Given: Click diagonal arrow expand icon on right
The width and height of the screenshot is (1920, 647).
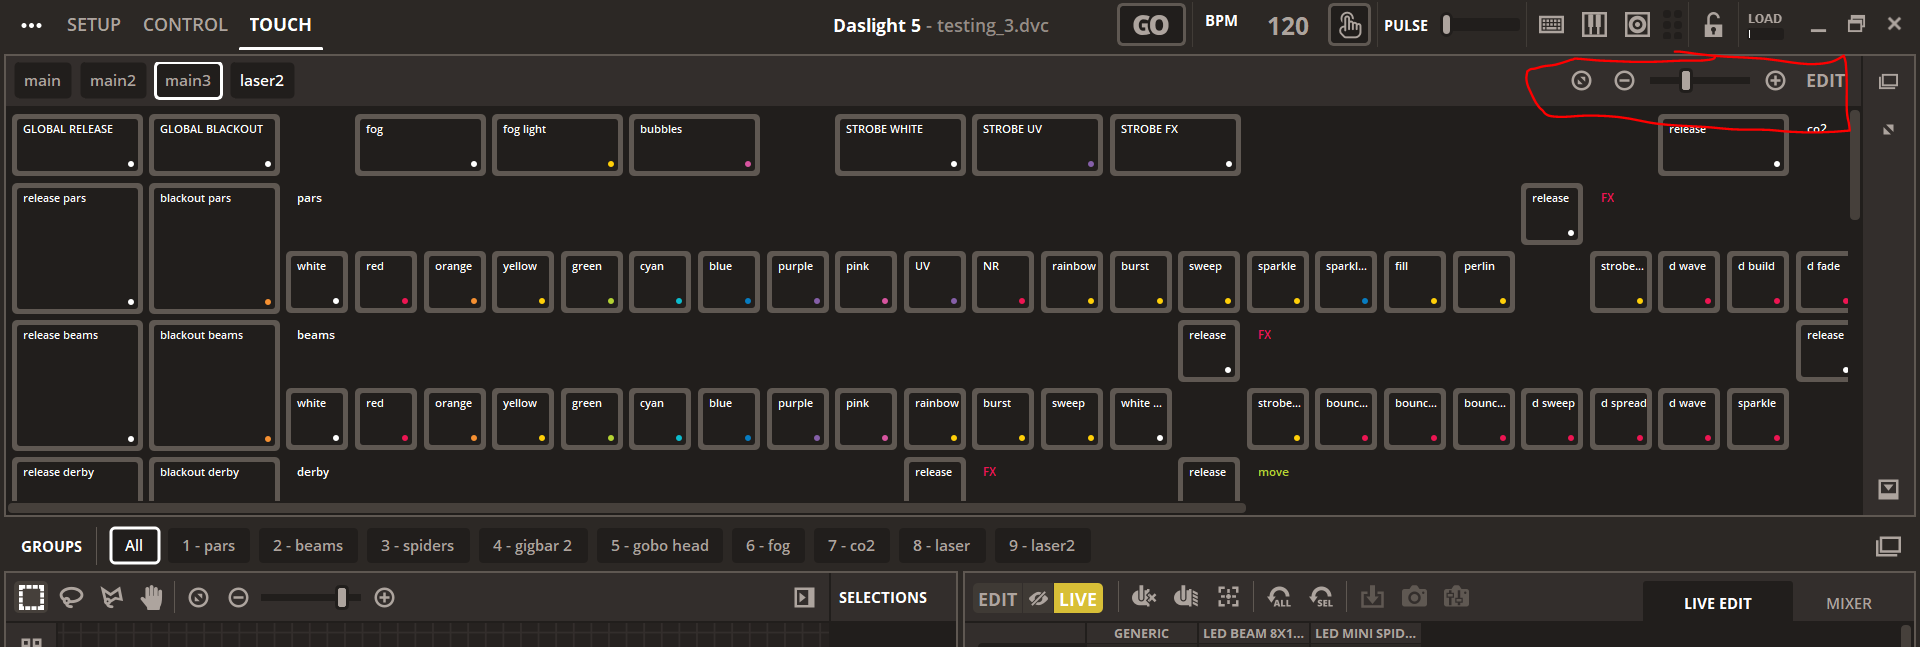Looking at the screenshot, I should [1888, 130].
